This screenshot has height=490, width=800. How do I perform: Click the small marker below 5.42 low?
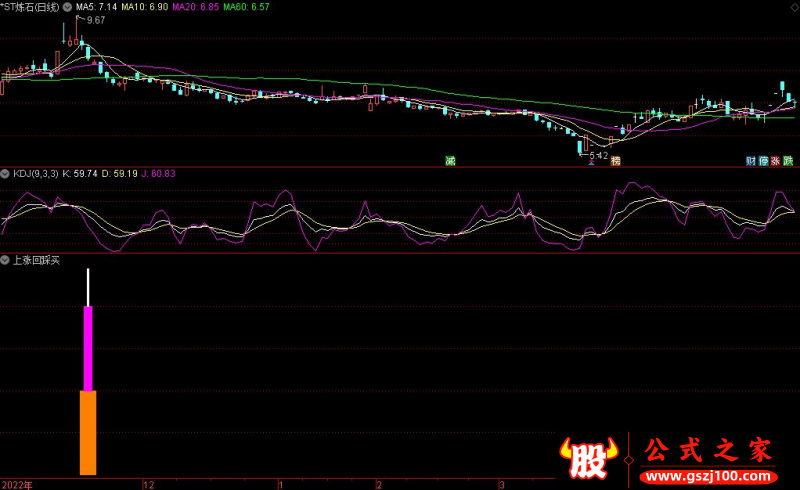click(590, 162)
